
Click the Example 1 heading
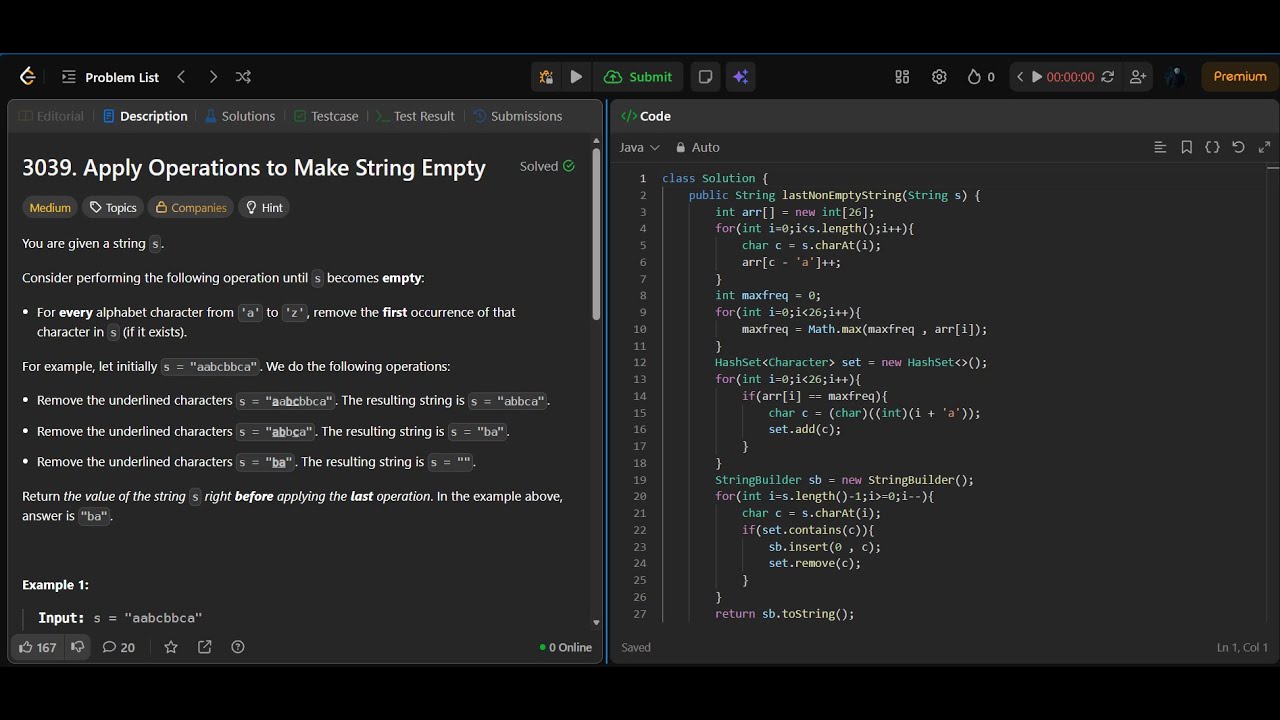(x=56, y=585)
